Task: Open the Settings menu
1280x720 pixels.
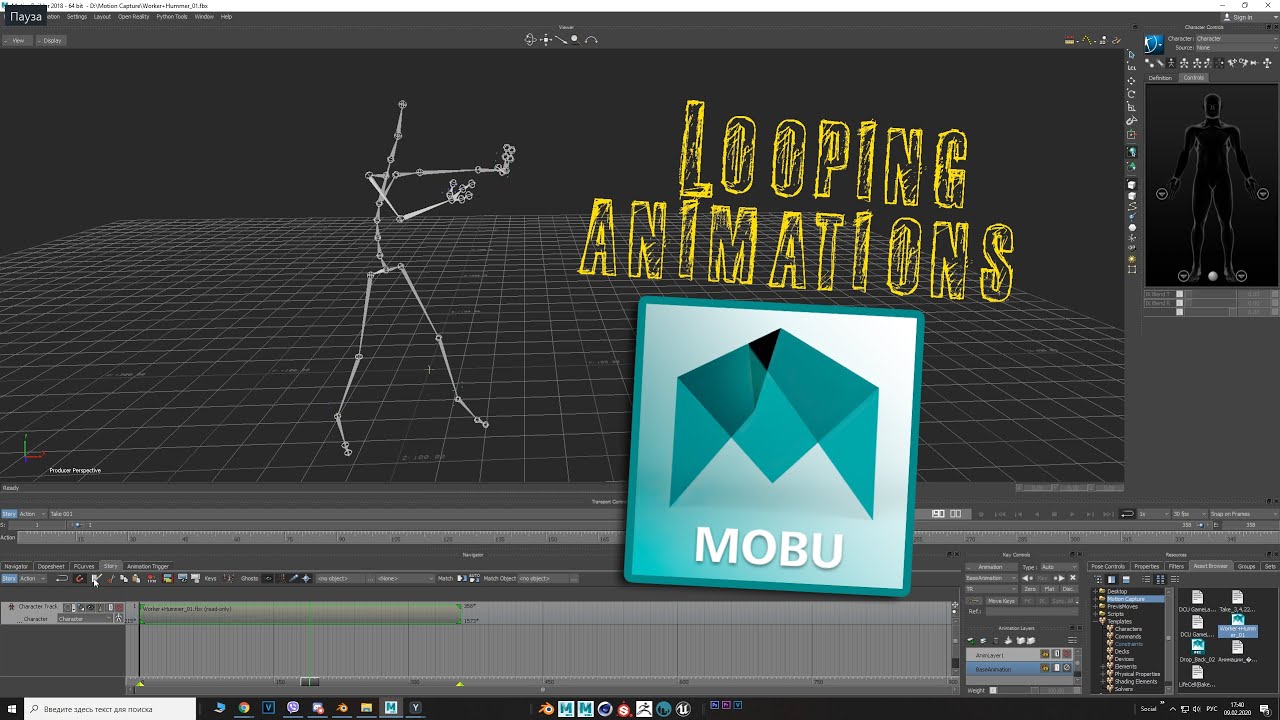Action: tap(76, 17)
